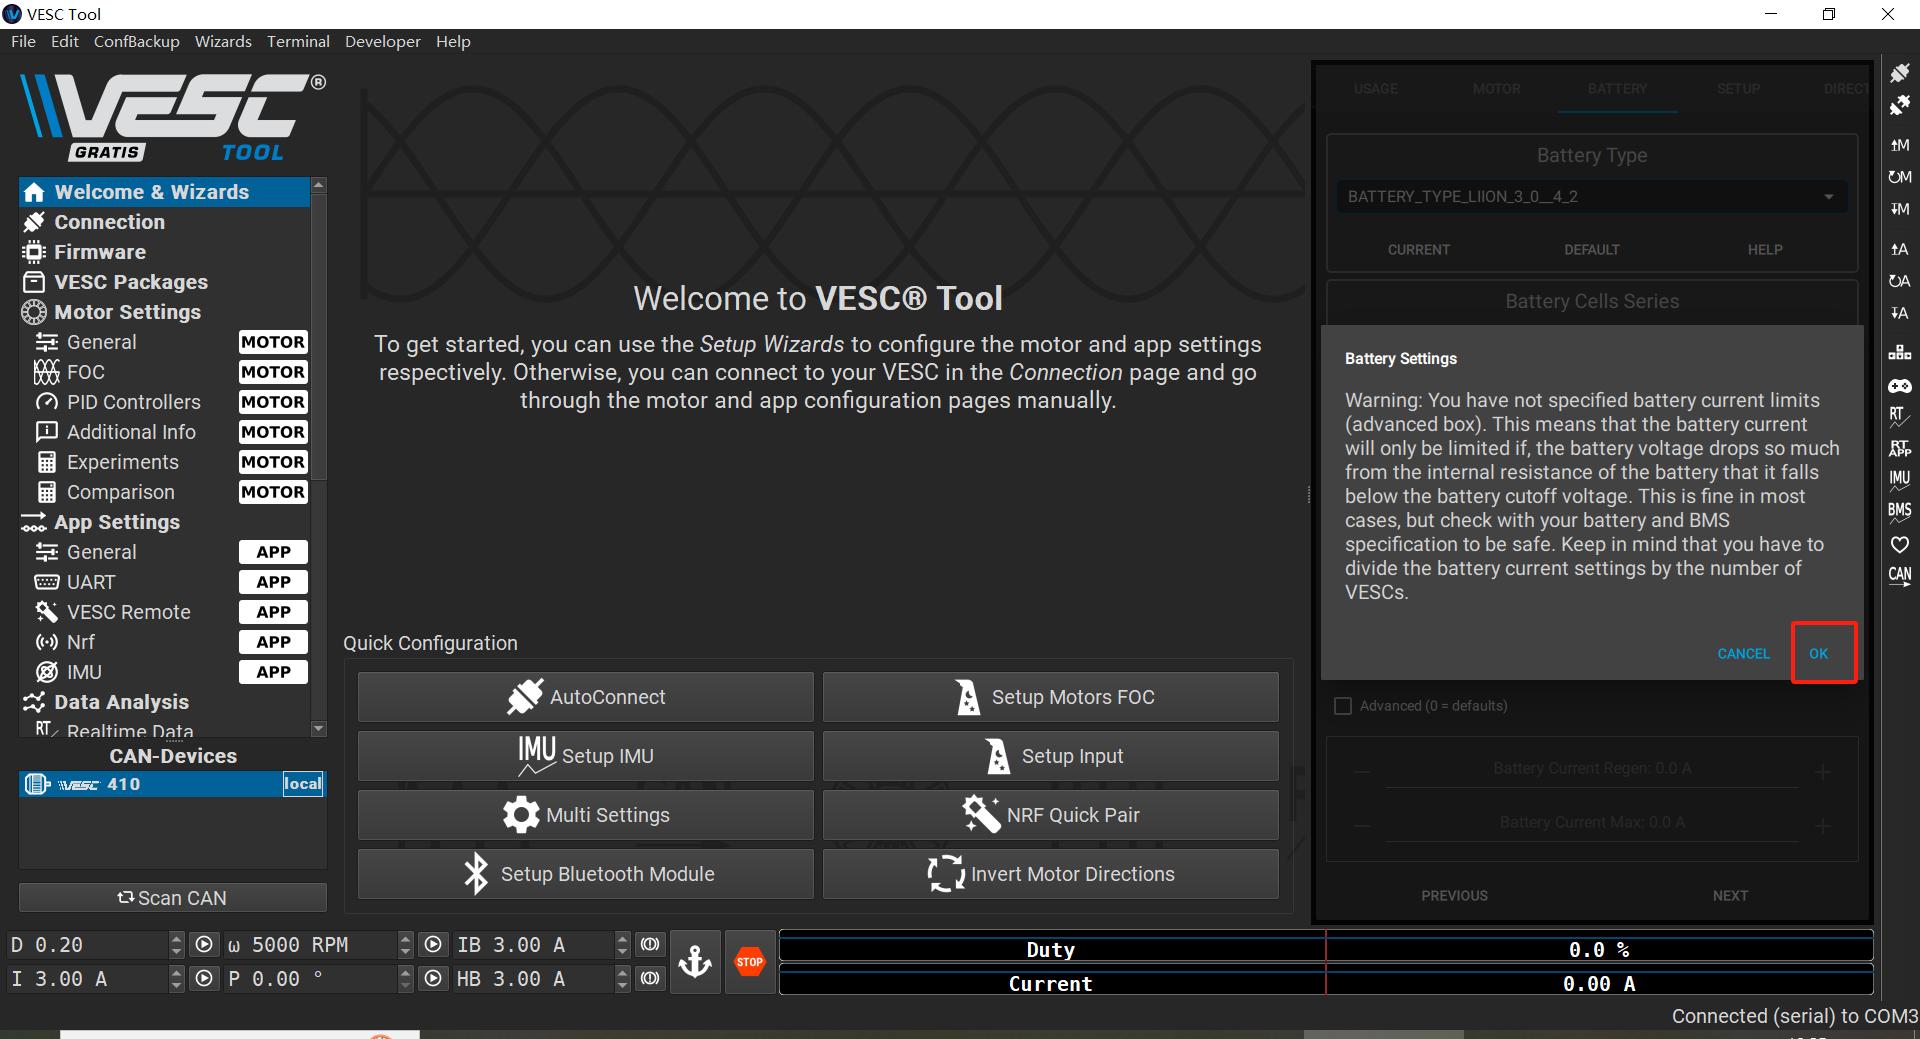
Task: Decrease I current value with down arrow
Action: point(177,986)
